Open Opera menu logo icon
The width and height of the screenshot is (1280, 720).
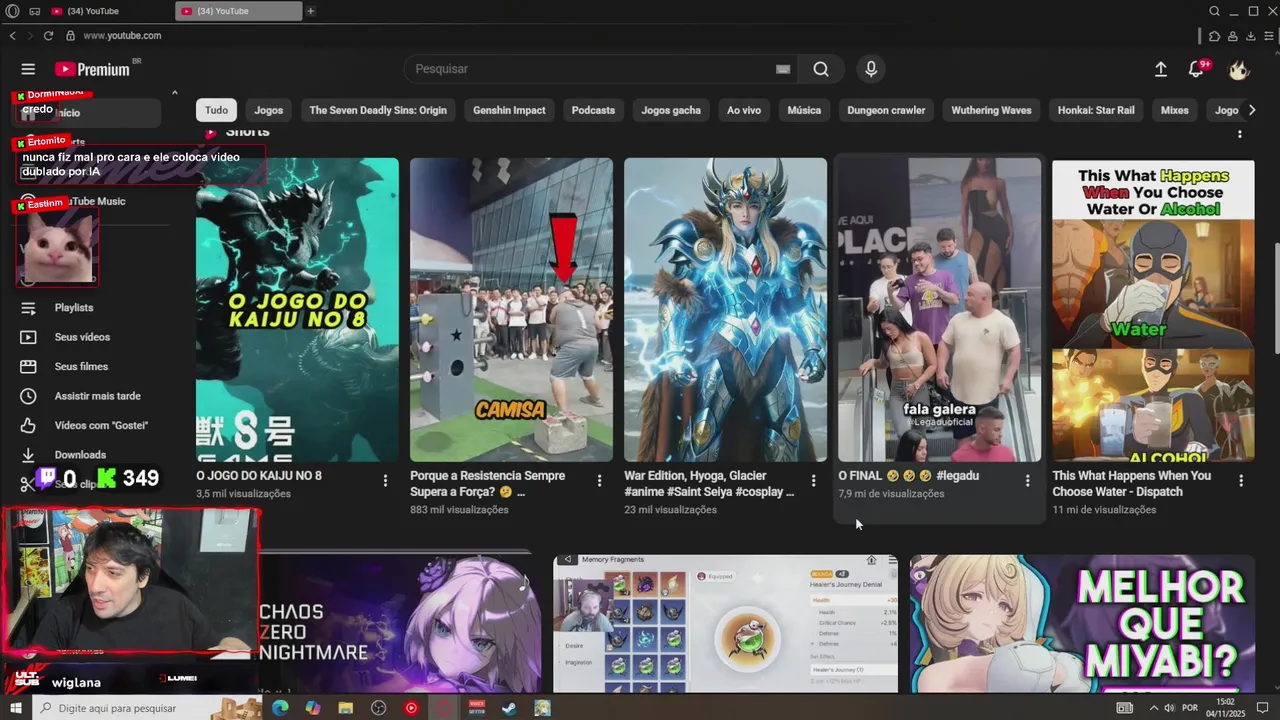coord(13,11)
